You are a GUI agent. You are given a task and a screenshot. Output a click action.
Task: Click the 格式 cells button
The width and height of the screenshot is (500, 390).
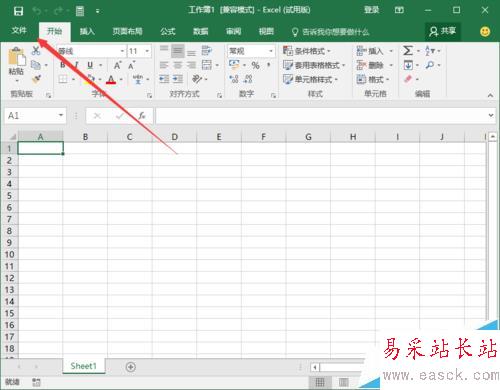point(373,79)
